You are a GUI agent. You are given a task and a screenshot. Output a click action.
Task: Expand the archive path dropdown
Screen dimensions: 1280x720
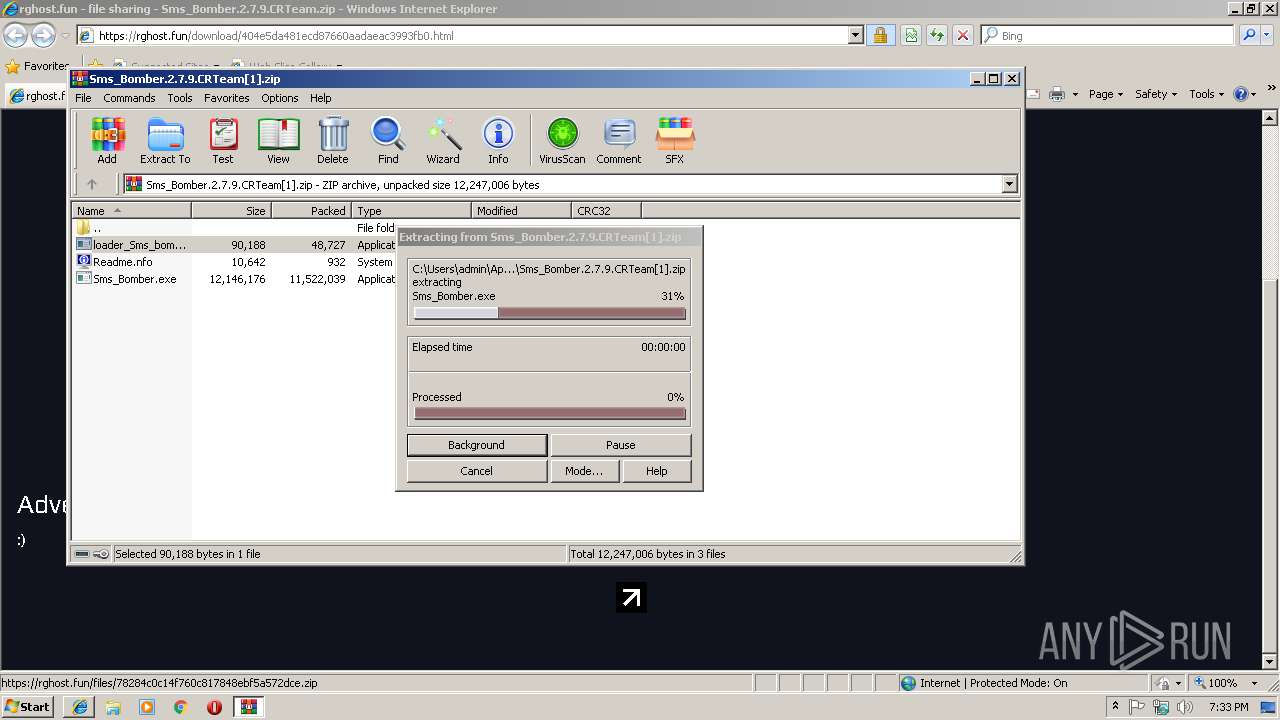pyautogui.click(x=1009, y=184)
